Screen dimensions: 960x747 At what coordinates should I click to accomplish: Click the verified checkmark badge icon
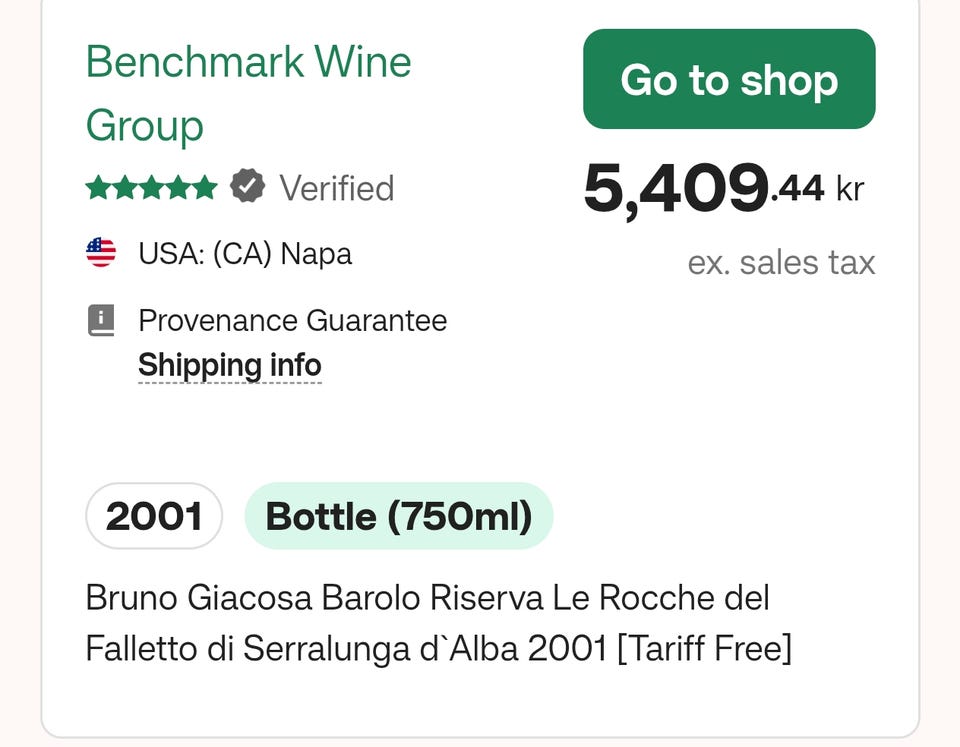click(x=248, y=187)
